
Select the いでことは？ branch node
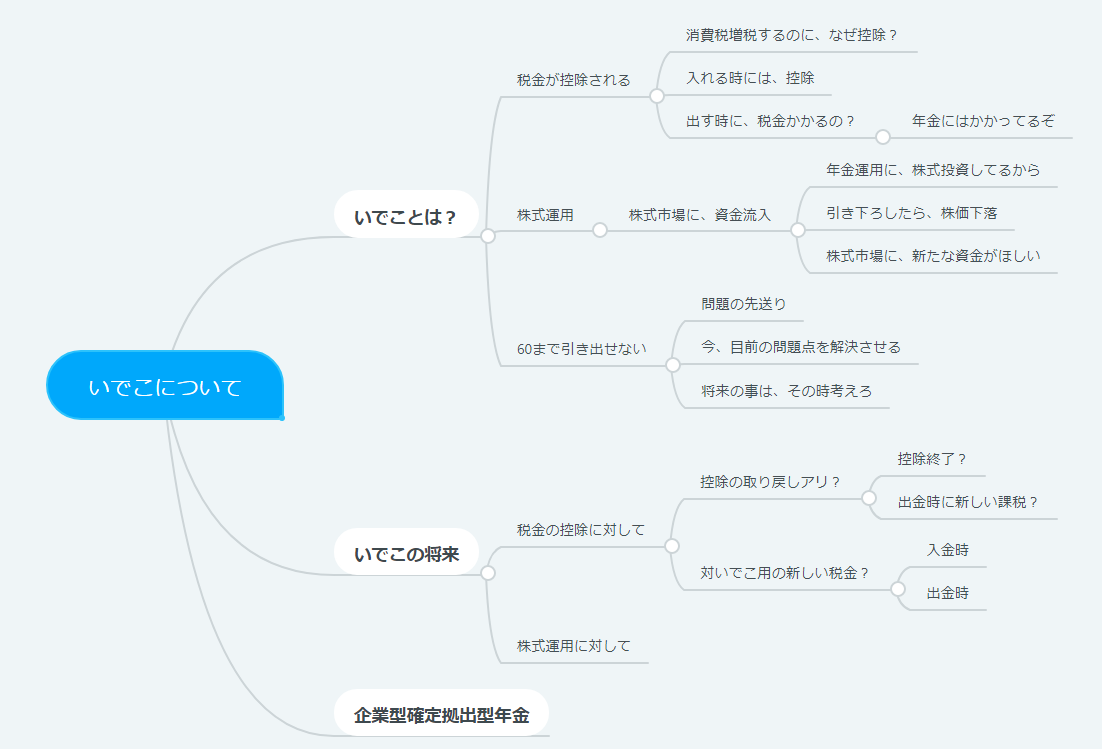pos(405,217)
